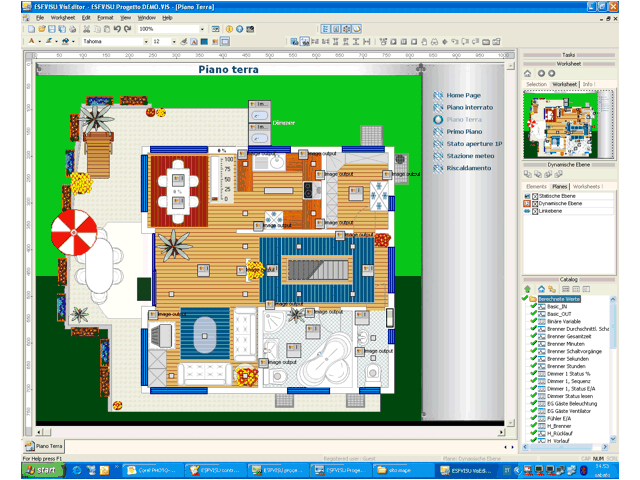This screenshot has height=480, width=640.
Task: Click the last plane order icon under Dynamische Ebene
Action: tap(559, 175)
